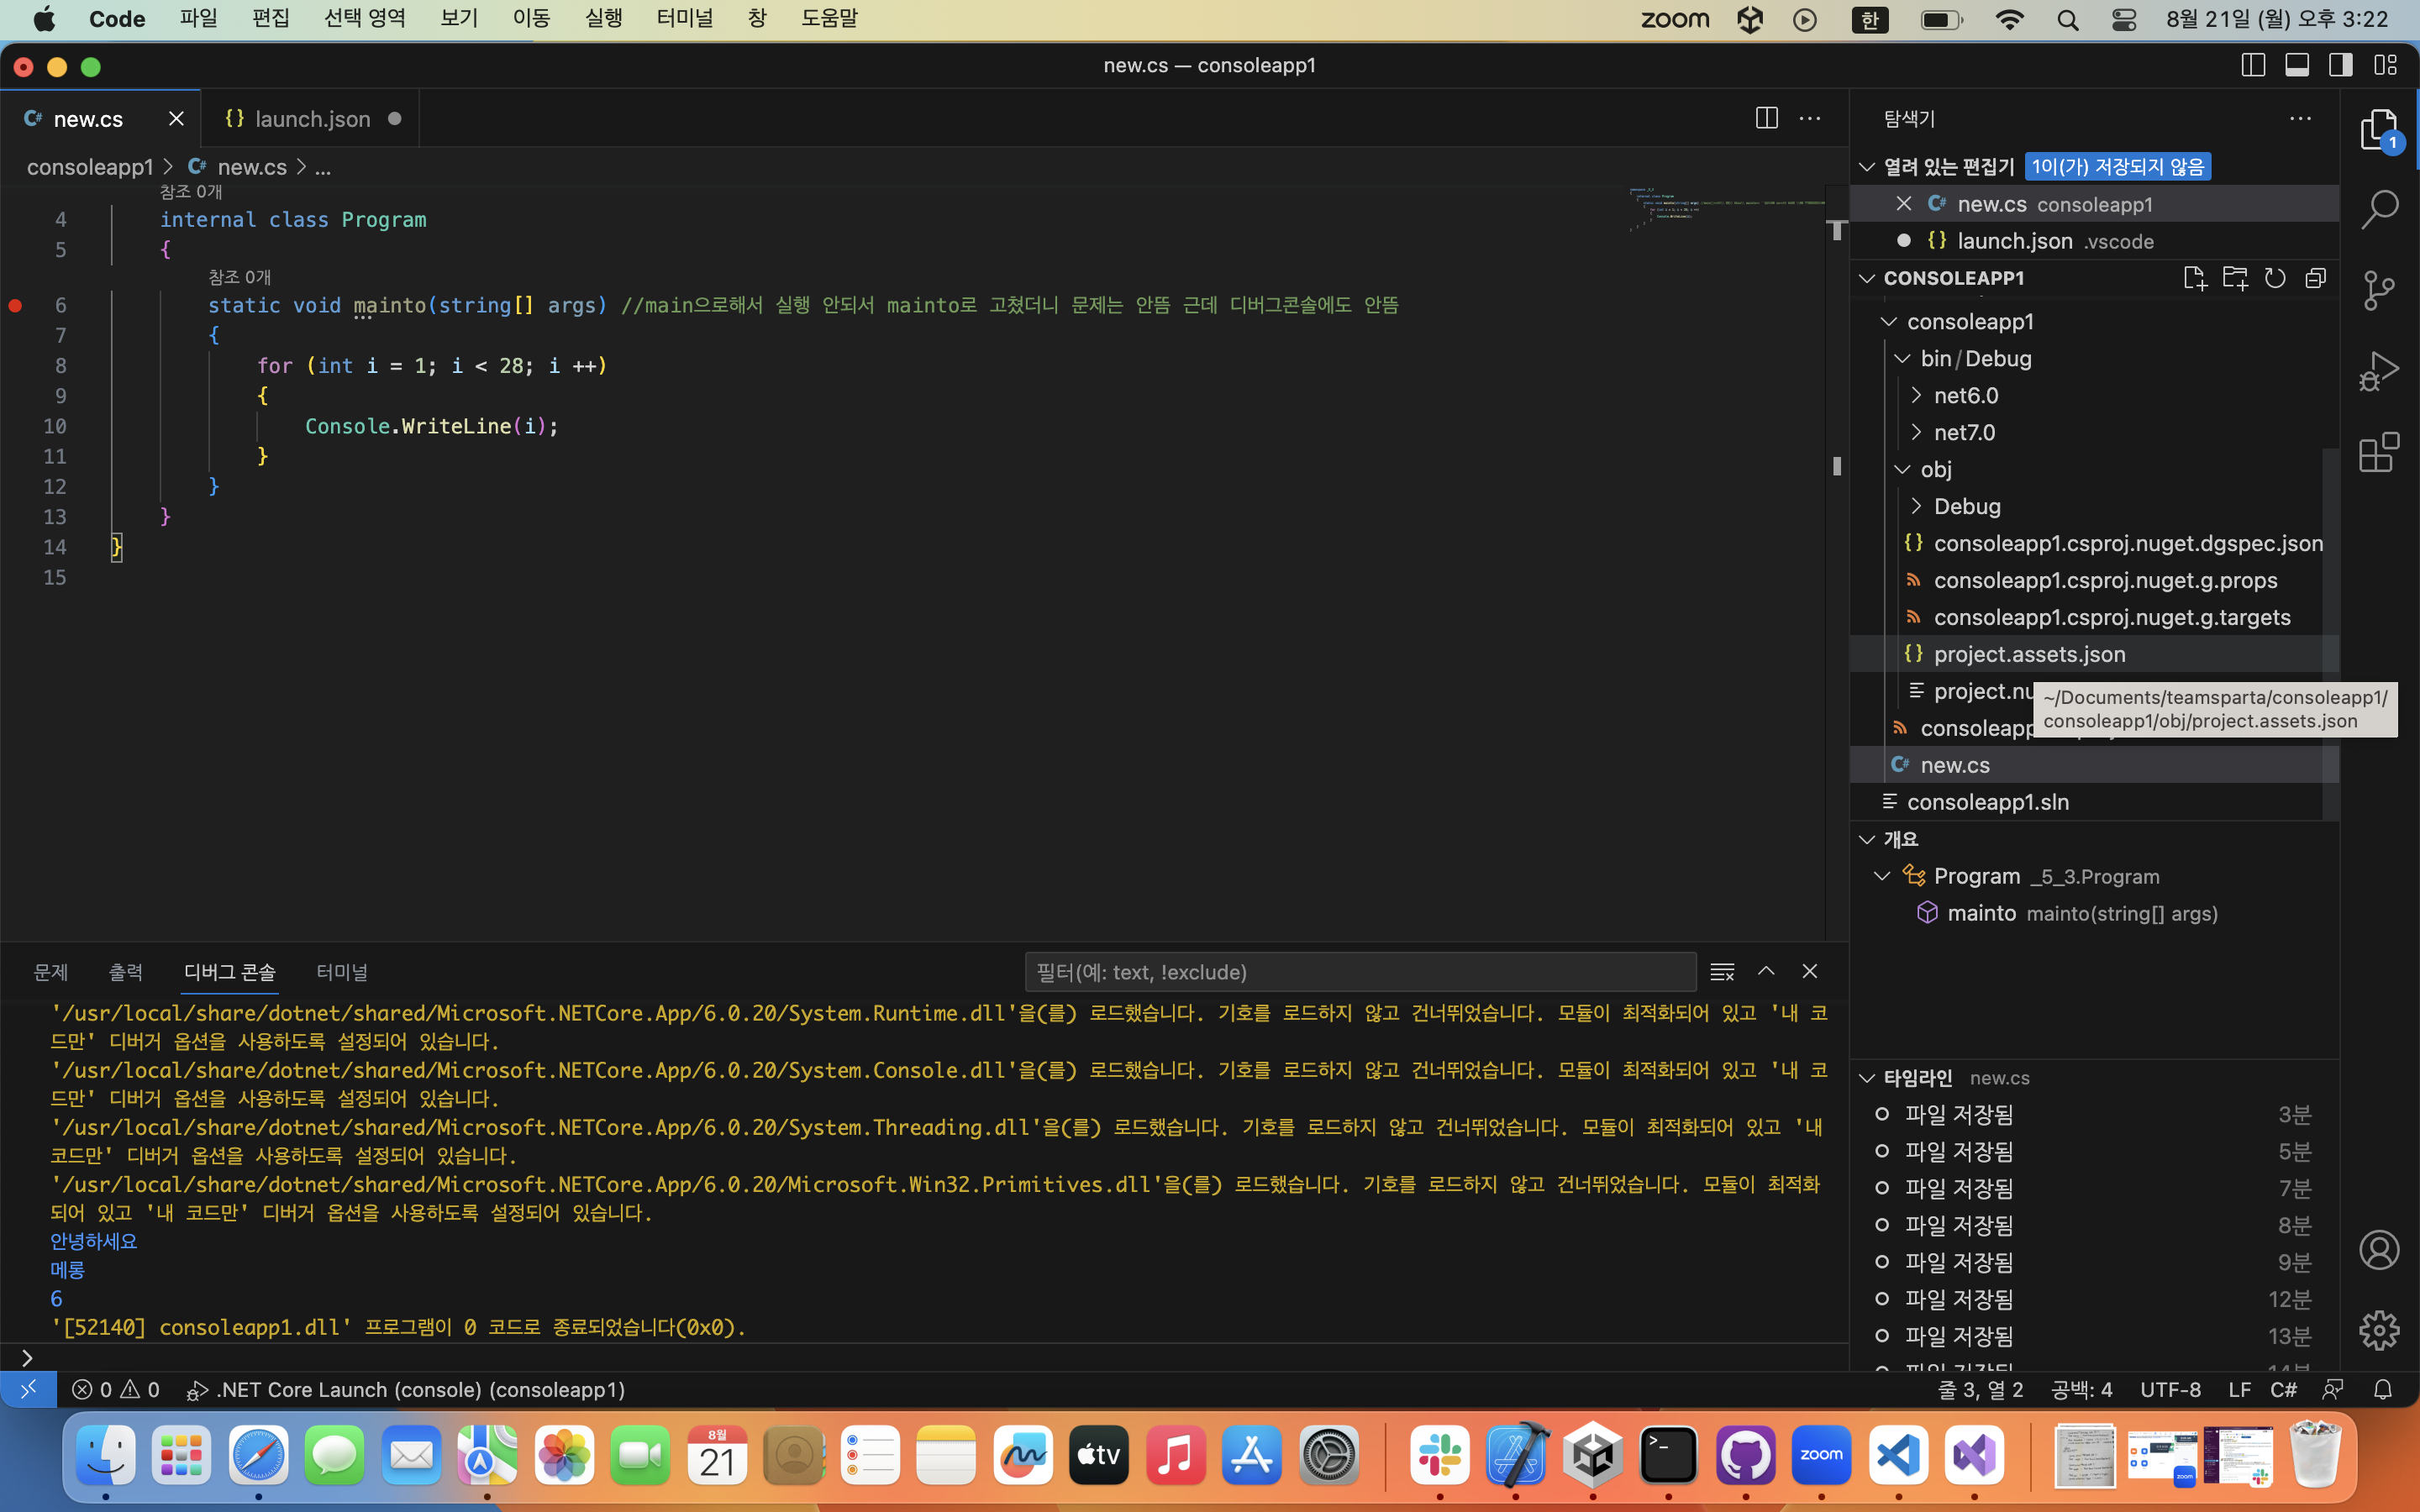The height and width of the screenshot is (1512, 2420).
Task: Close the new.cs editor tab
Action: pyautogui.click(x=176, y=118)
